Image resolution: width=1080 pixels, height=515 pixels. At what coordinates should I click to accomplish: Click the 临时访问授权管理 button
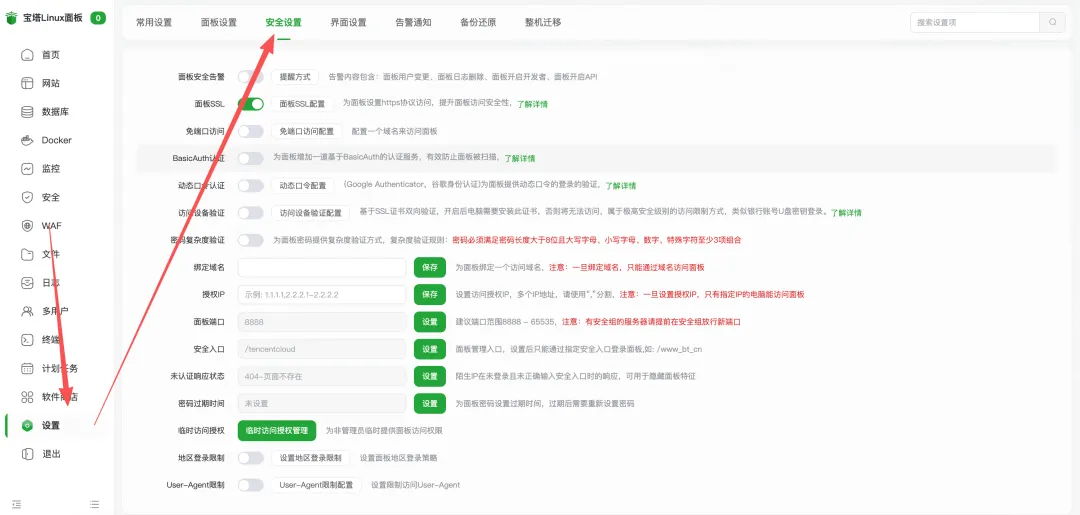coord(277,431)
